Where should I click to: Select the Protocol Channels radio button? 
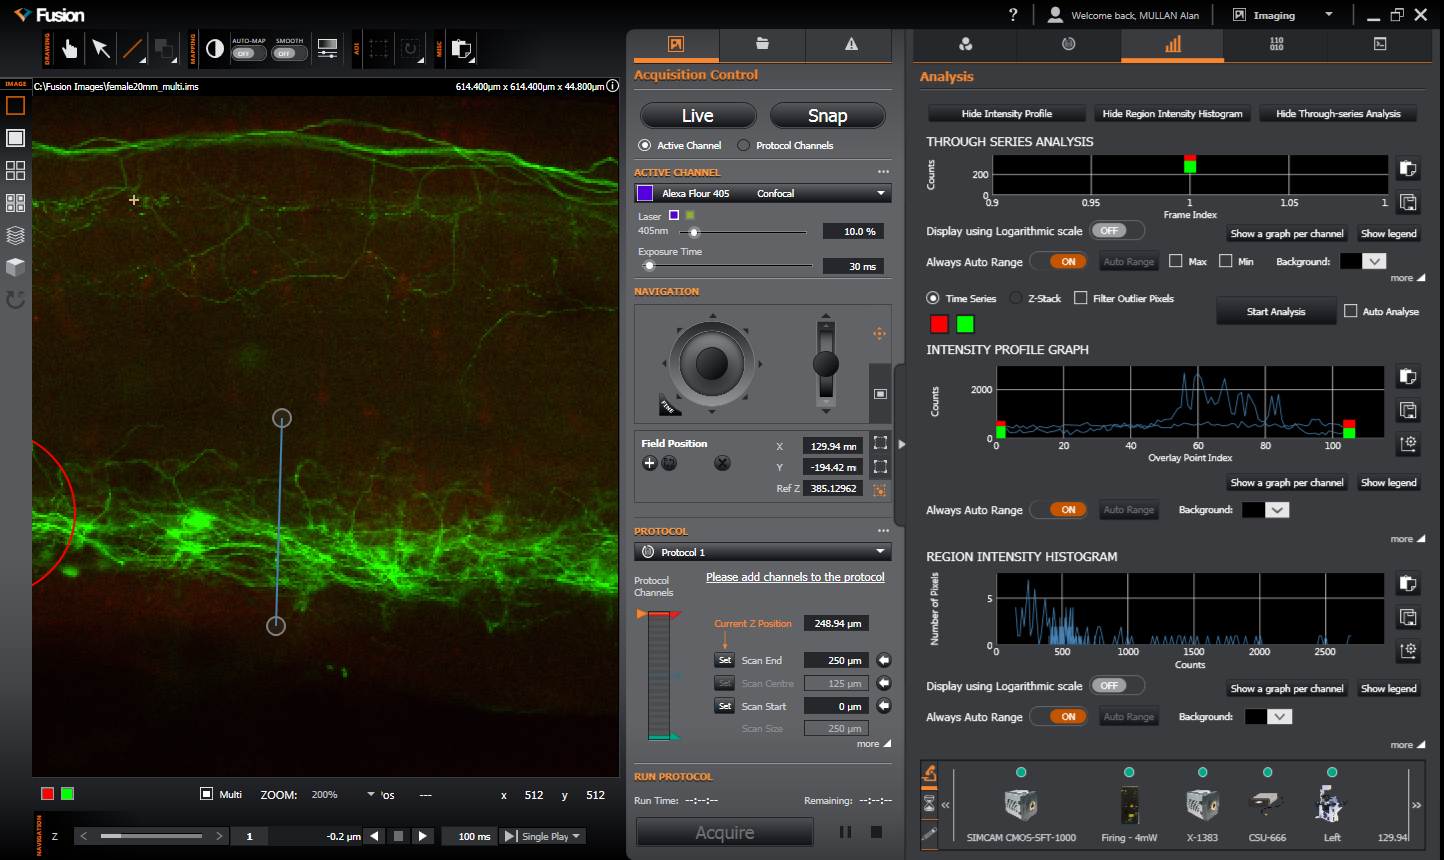[743, 145]
